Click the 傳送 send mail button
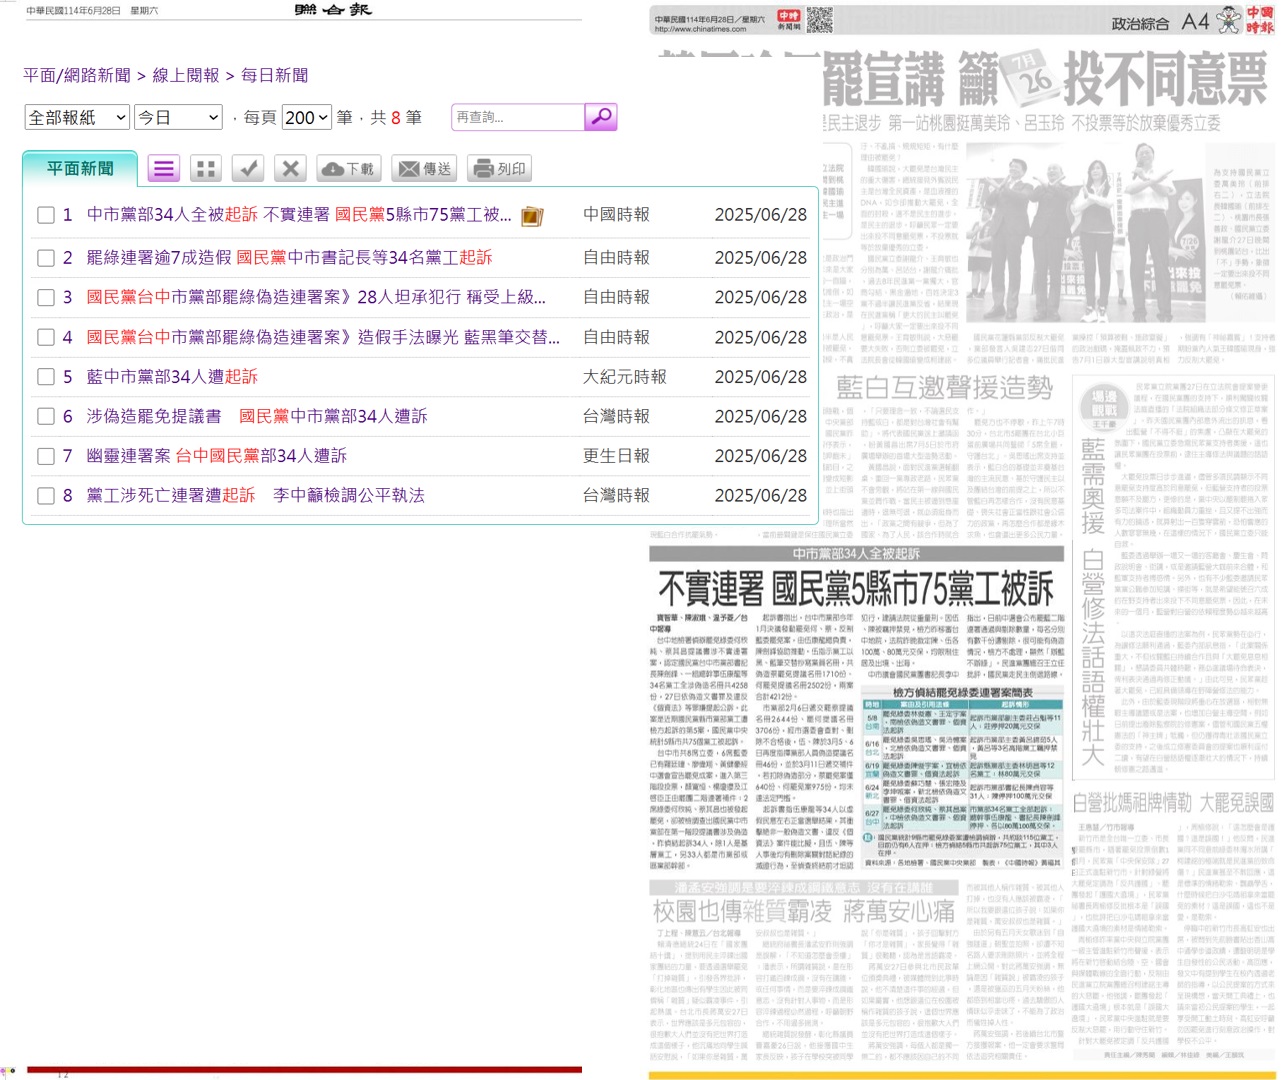The image size is (1288, 1080). click(x=425, y=169)
